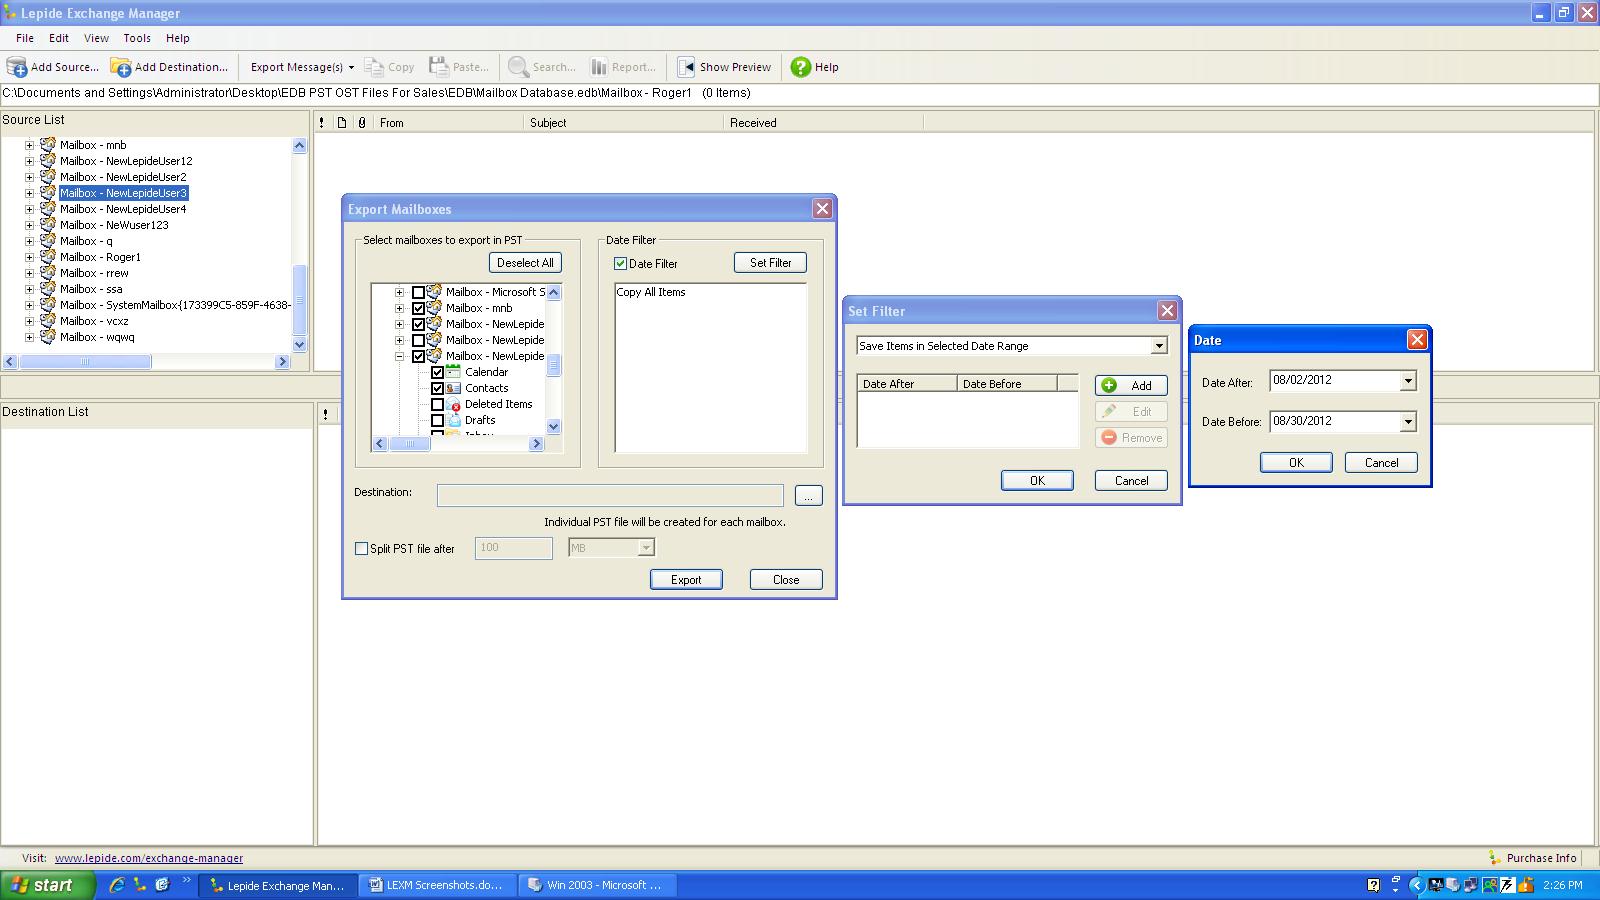Click the Add Source toolbar icon

click(17, 67)
